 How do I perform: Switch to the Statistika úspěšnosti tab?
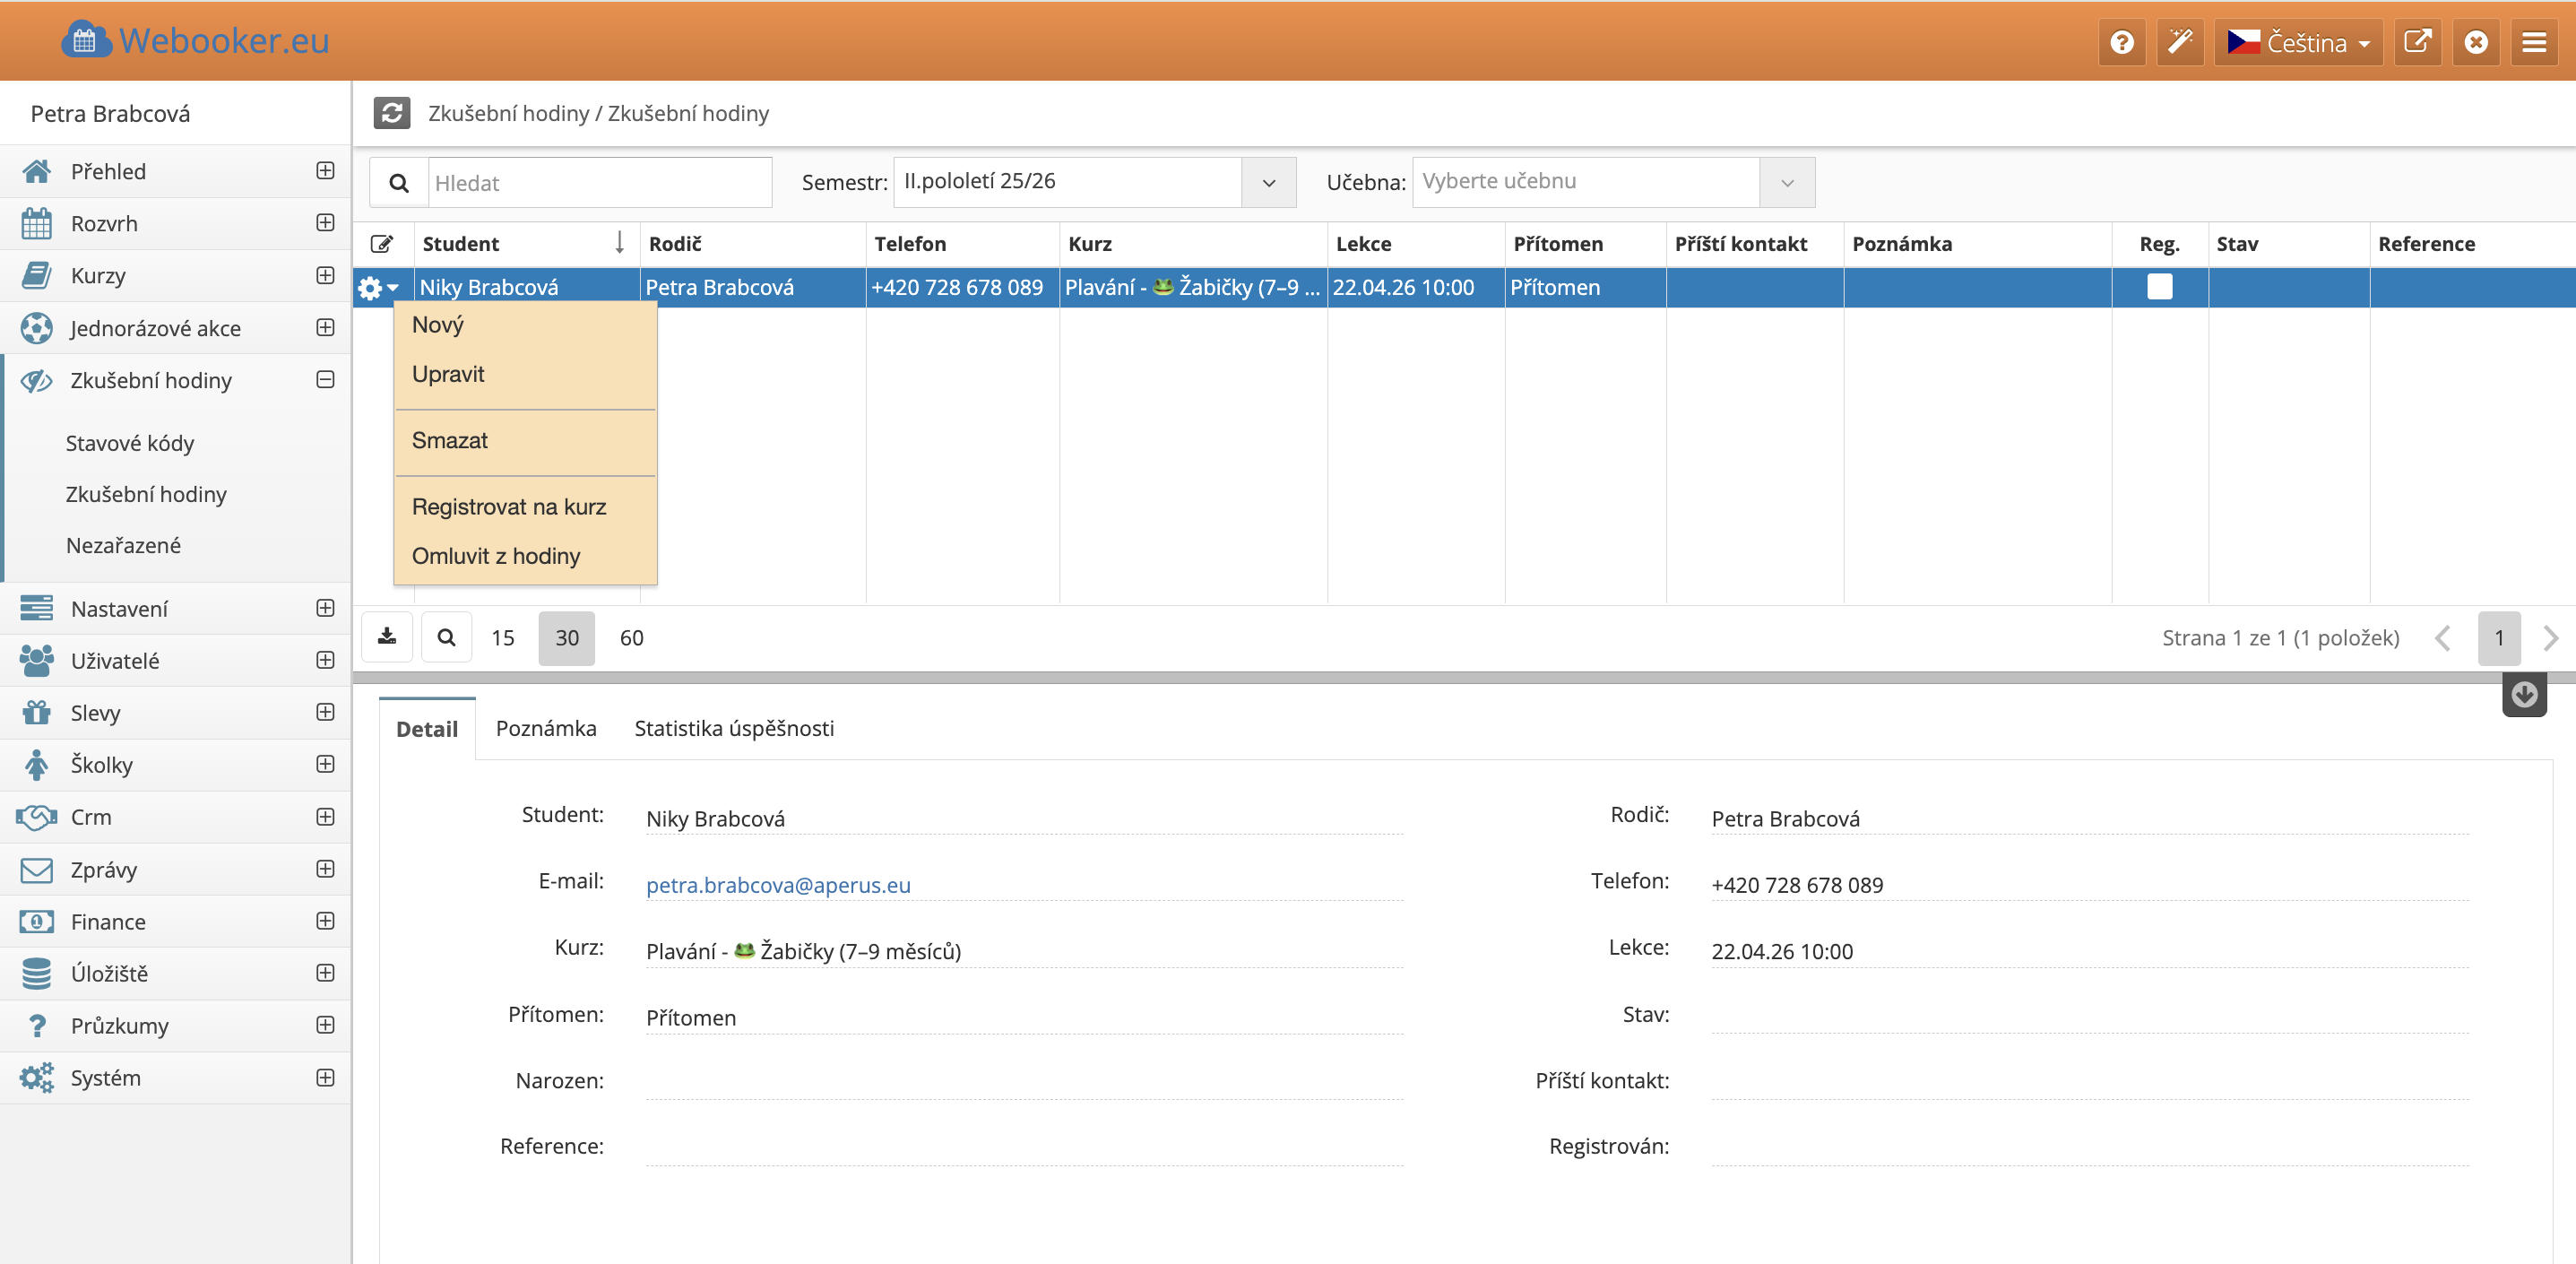pos(733,728)
